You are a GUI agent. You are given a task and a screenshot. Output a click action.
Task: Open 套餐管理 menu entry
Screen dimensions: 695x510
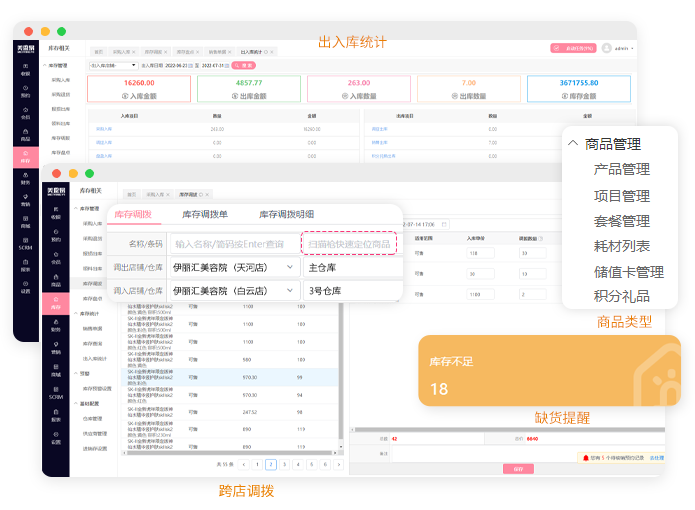pyautogui.click(x=621, y=221)
